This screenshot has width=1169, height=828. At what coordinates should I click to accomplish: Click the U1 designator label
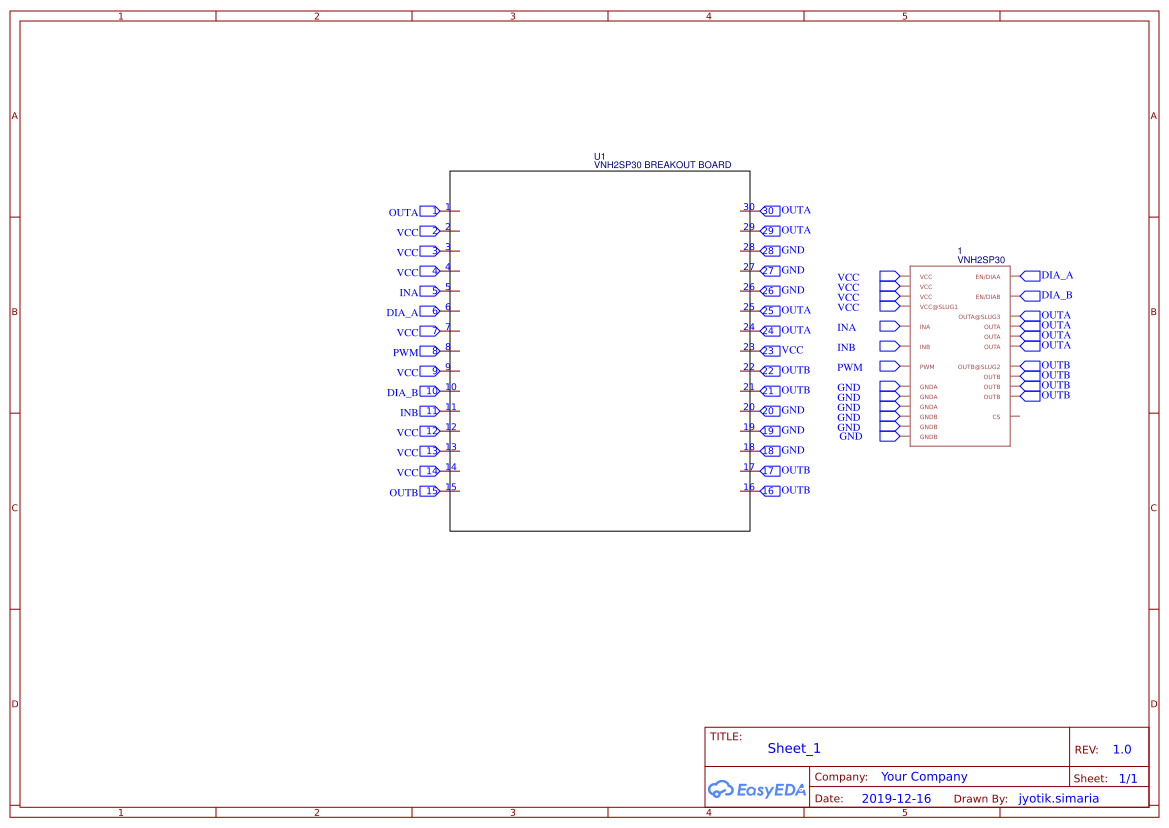600,157
